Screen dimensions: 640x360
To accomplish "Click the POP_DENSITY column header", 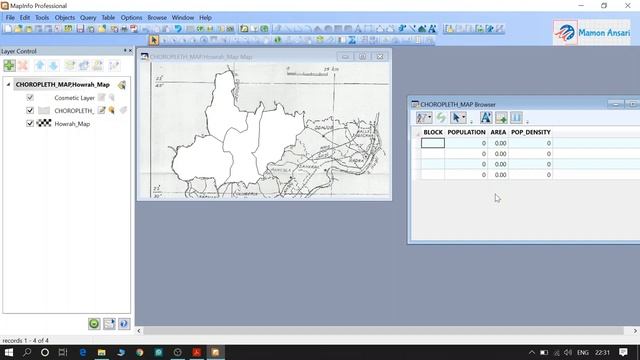I will click(531, 132).
